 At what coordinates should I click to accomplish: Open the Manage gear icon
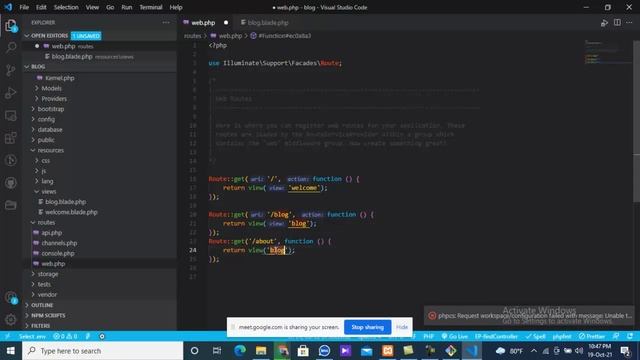click(x=11, y=320)
